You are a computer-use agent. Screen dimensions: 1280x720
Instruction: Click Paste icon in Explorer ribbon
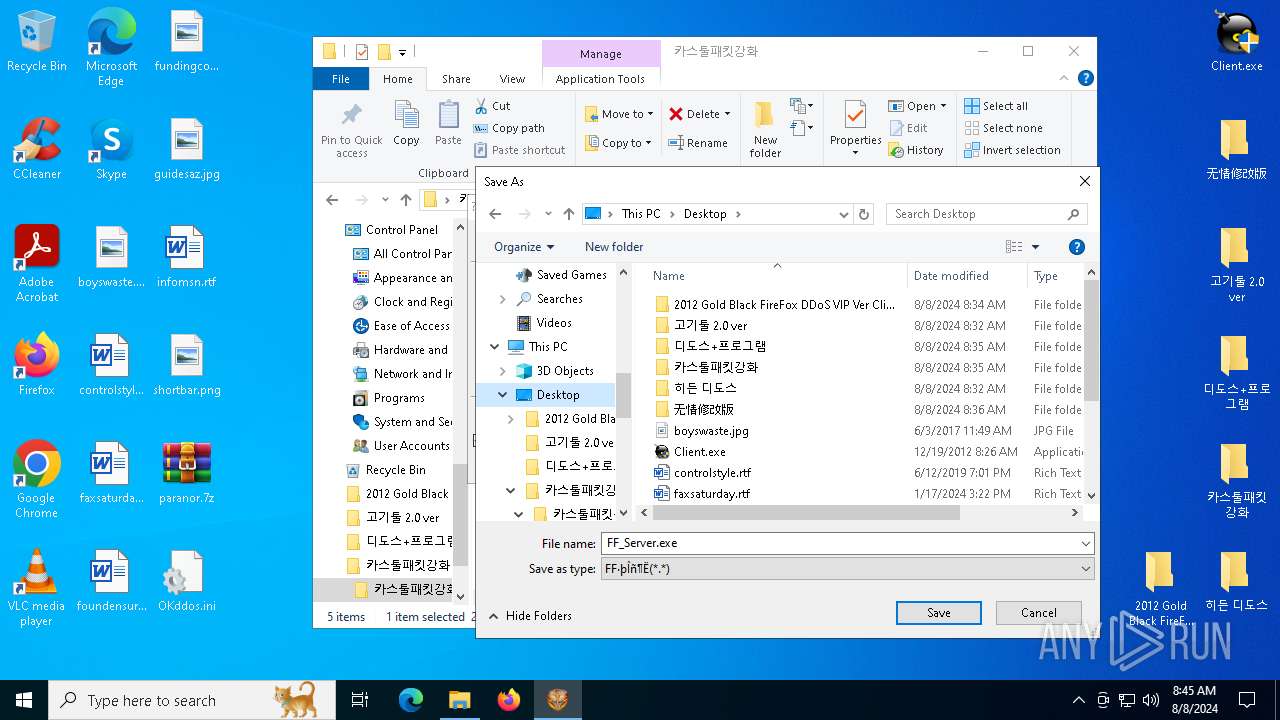click(x=448, y=124)
